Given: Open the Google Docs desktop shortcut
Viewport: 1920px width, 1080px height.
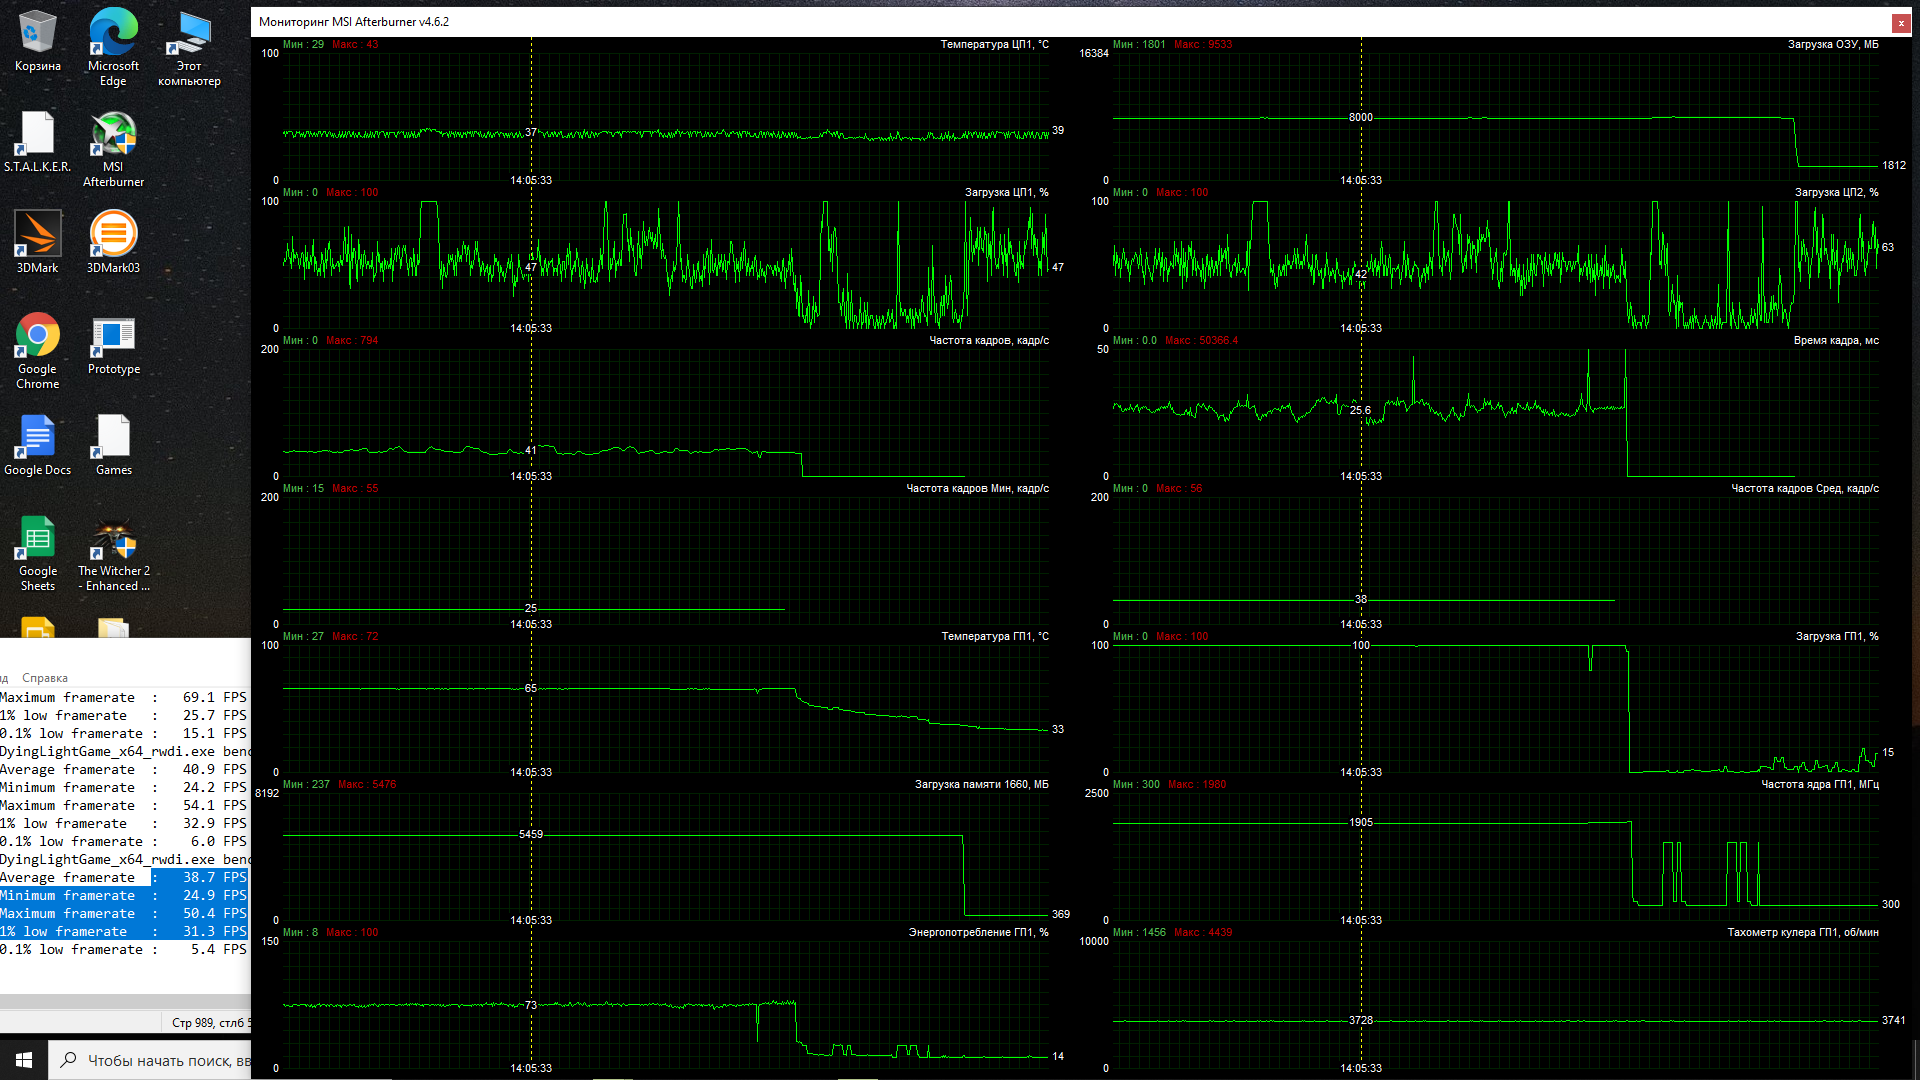Looking at the screenshot, I should point(37,438).
